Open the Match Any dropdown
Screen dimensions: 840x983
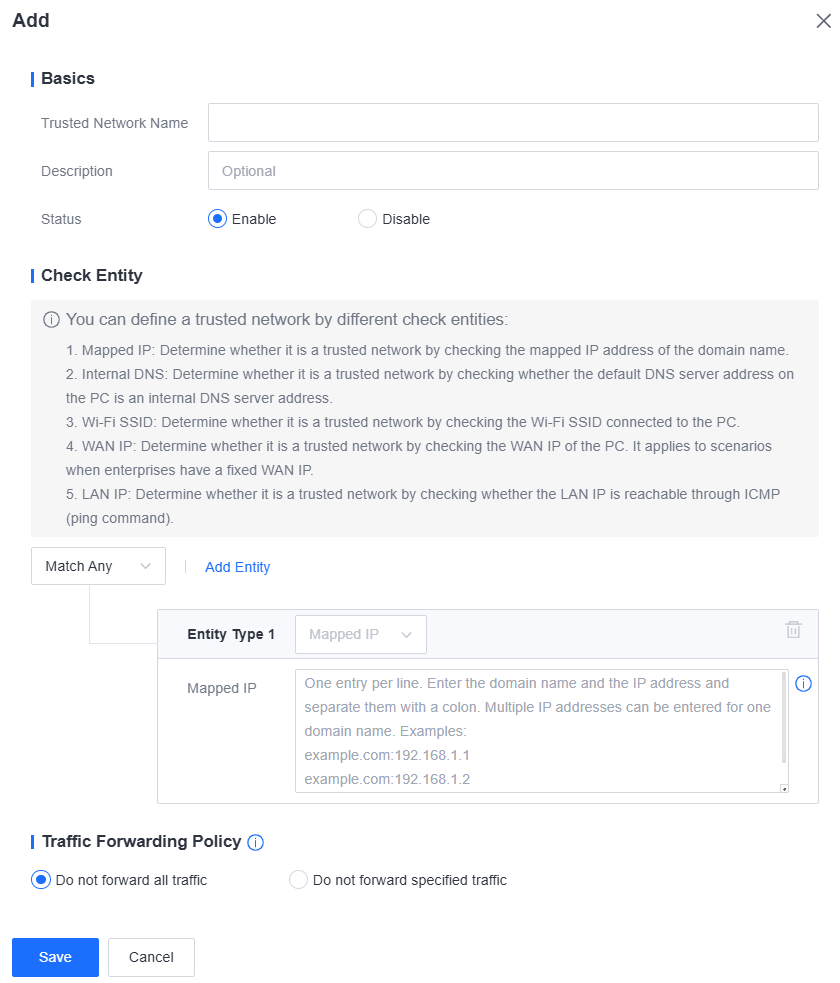[x=98, y=566]
